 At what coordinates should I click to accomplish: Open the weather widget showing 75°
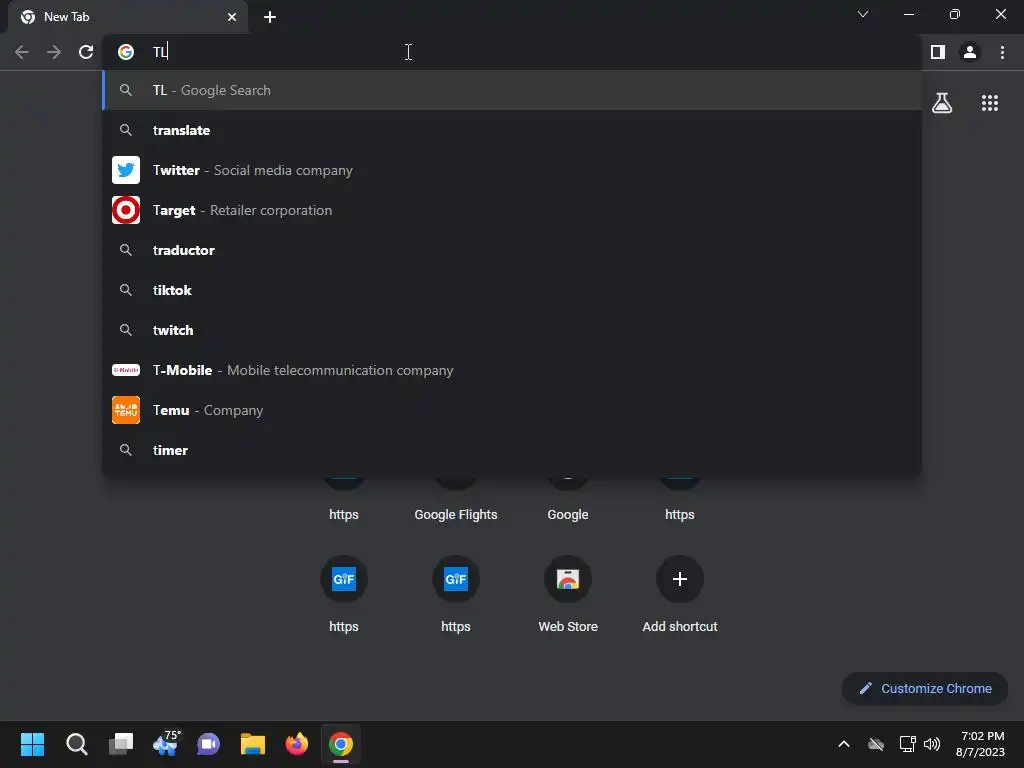[166, 744]
